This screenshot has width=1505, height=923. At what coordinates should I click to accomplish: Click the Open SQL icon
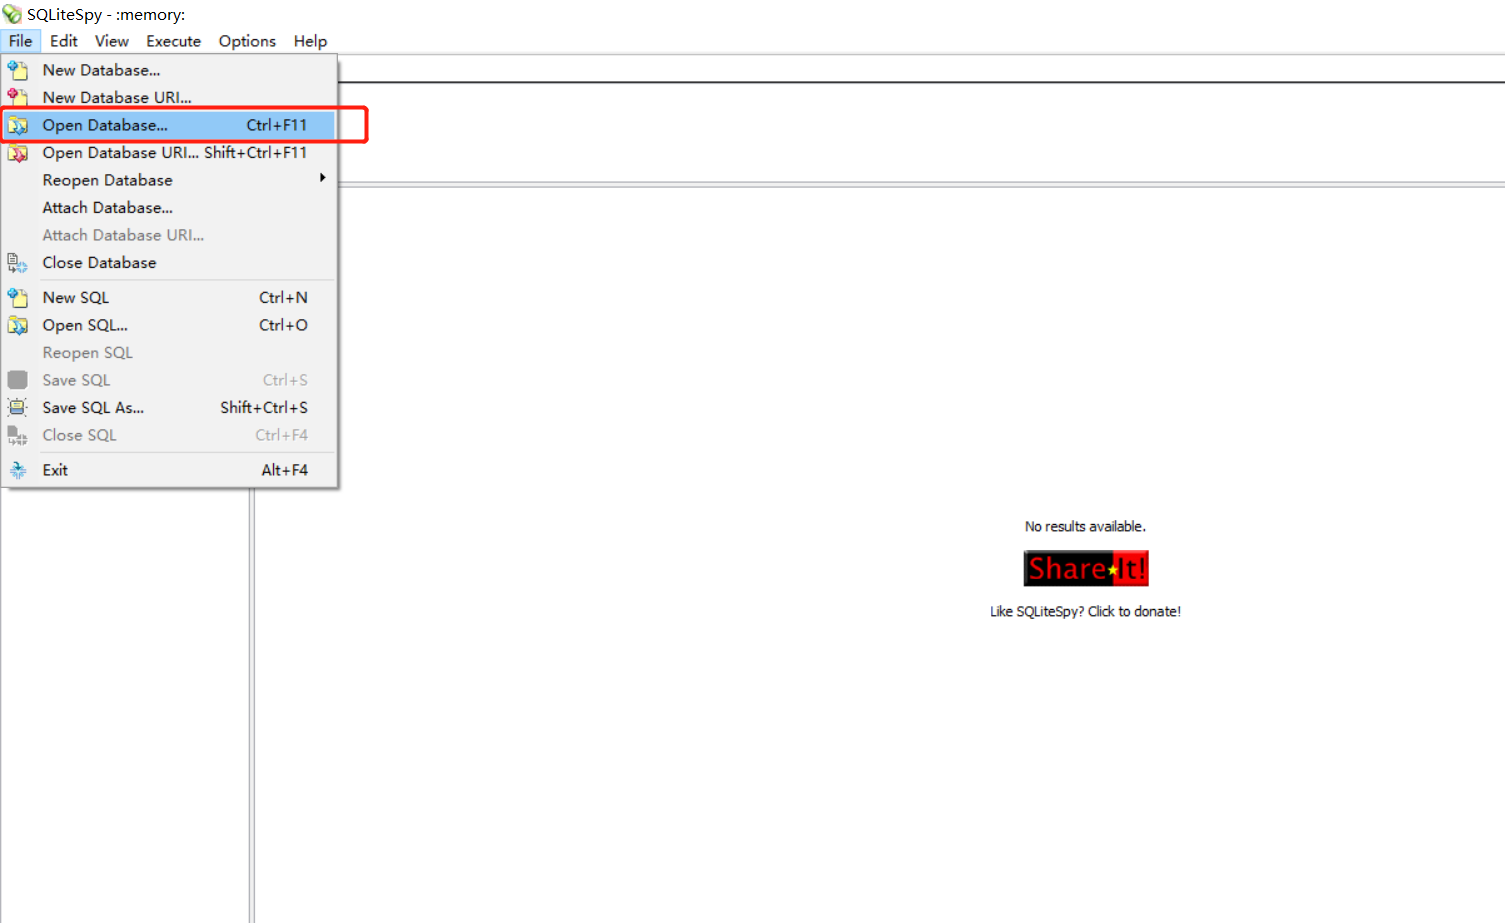click(18, 325)
